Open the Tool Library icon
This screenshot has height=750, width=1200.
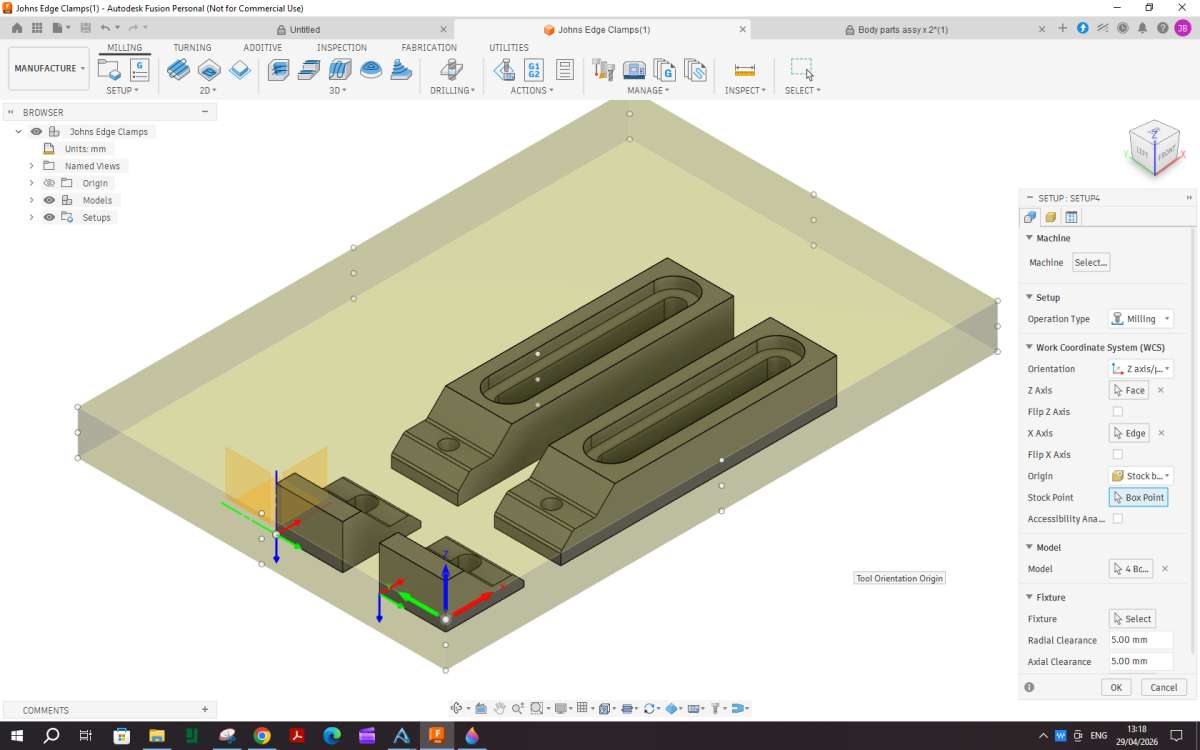tap(603, 69)
